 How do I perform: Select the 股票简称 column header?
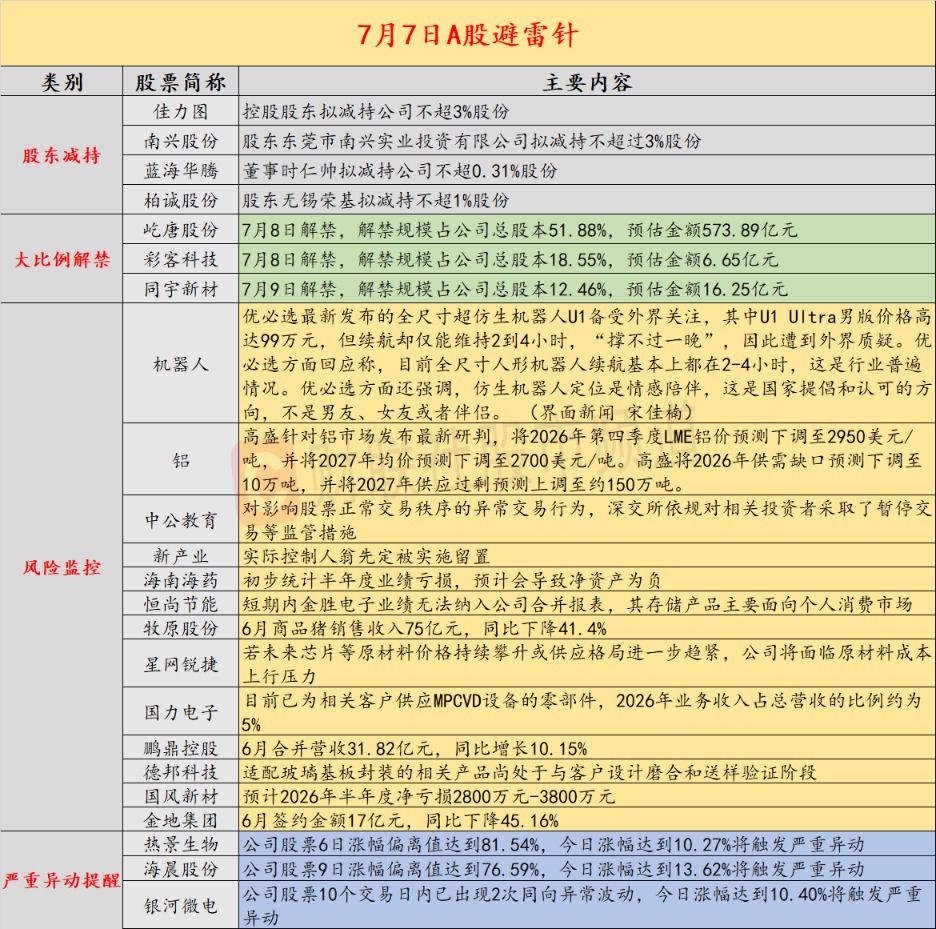(180, 82)
